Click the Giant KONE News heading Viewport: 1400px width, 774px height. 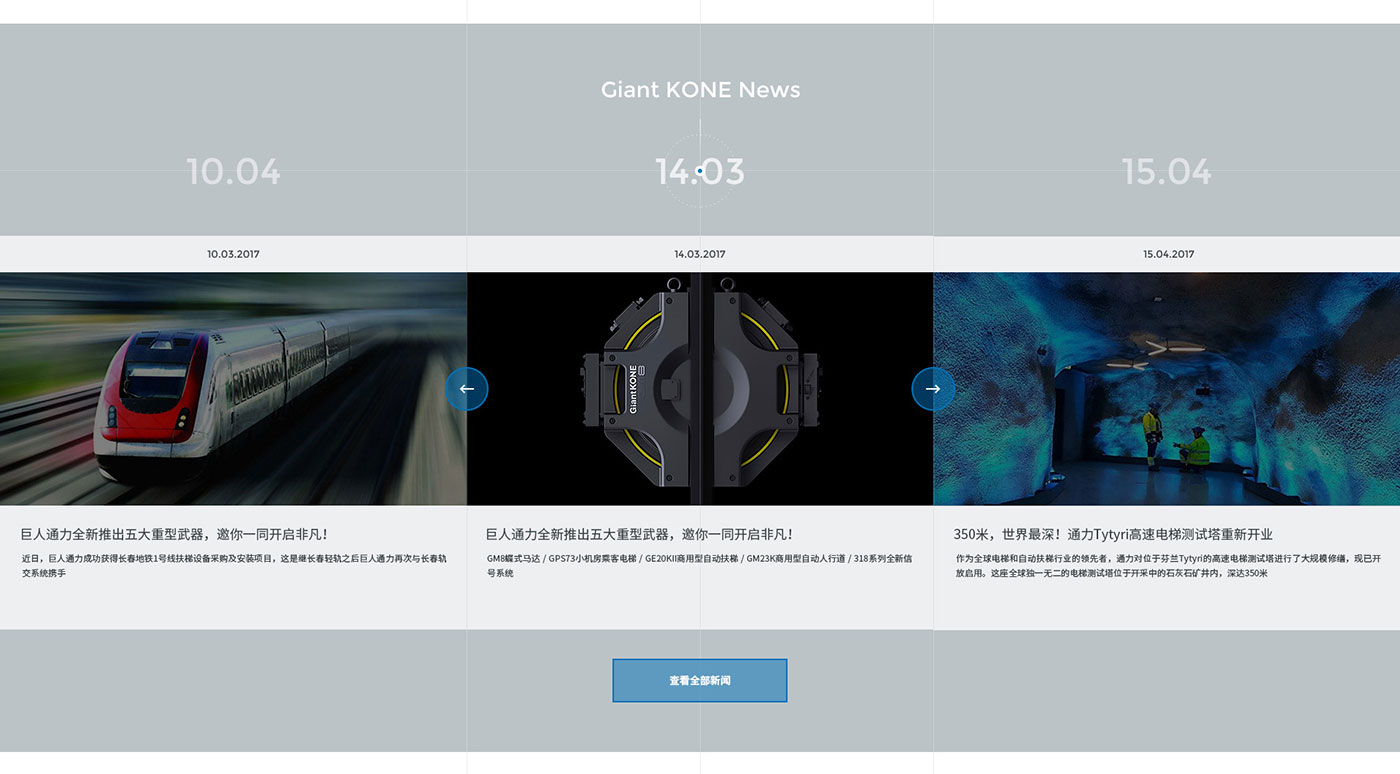pos(700,90)
